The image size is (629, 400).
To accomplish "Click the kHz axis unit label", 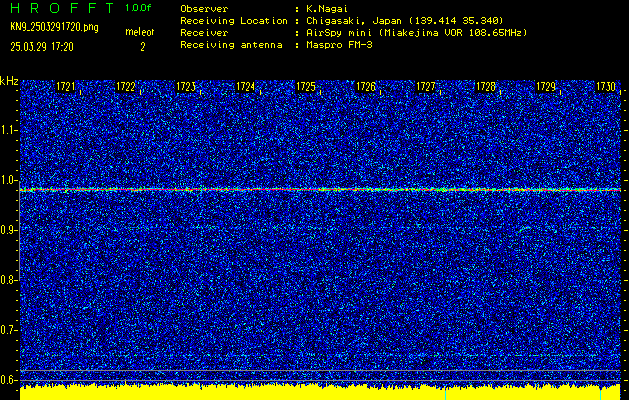I will pos(9,81).
